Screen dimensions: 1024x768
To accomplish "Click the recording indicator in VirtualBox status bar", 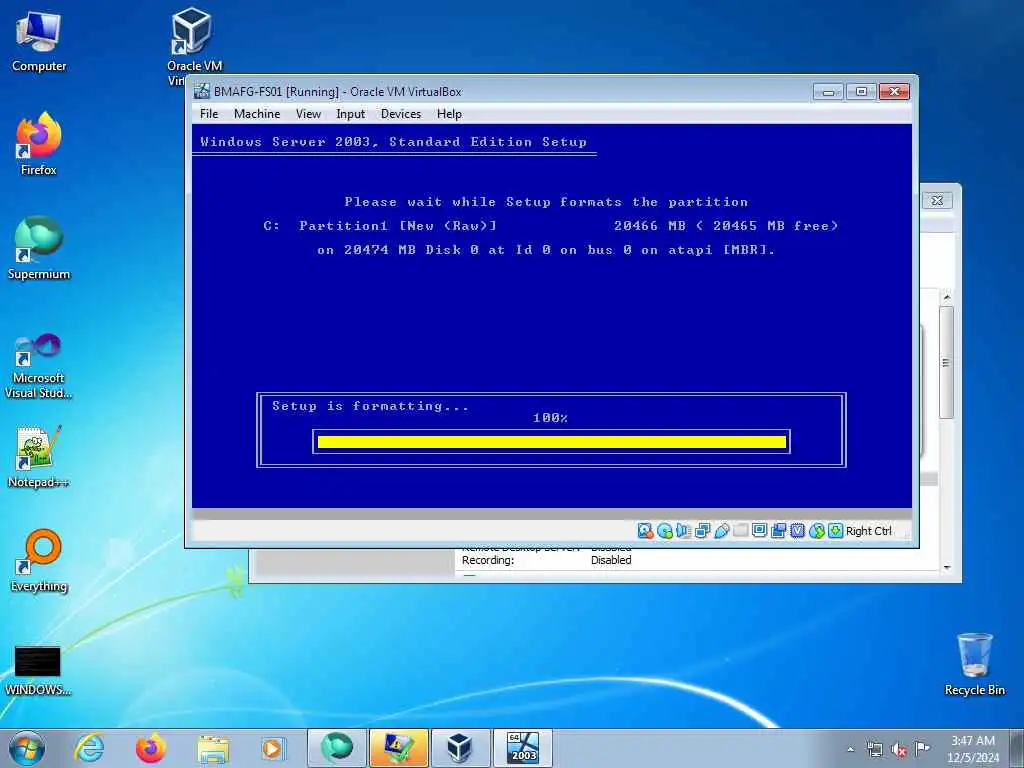I will click(x=778, y=531).
